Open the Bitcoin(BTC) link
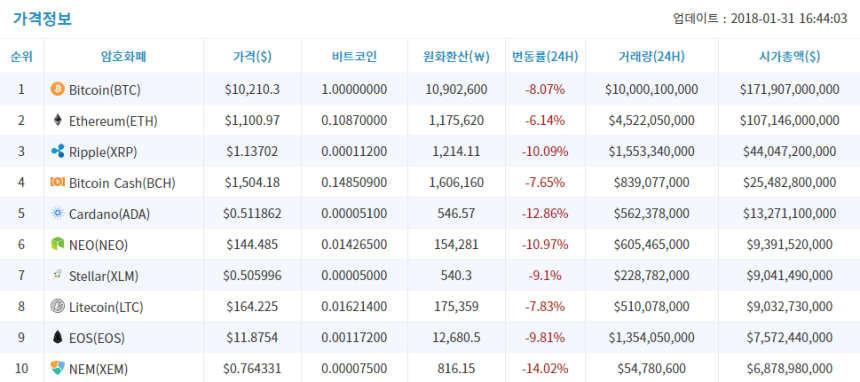The height and width of the screenshot is (382, 860). tap(105, 89)
